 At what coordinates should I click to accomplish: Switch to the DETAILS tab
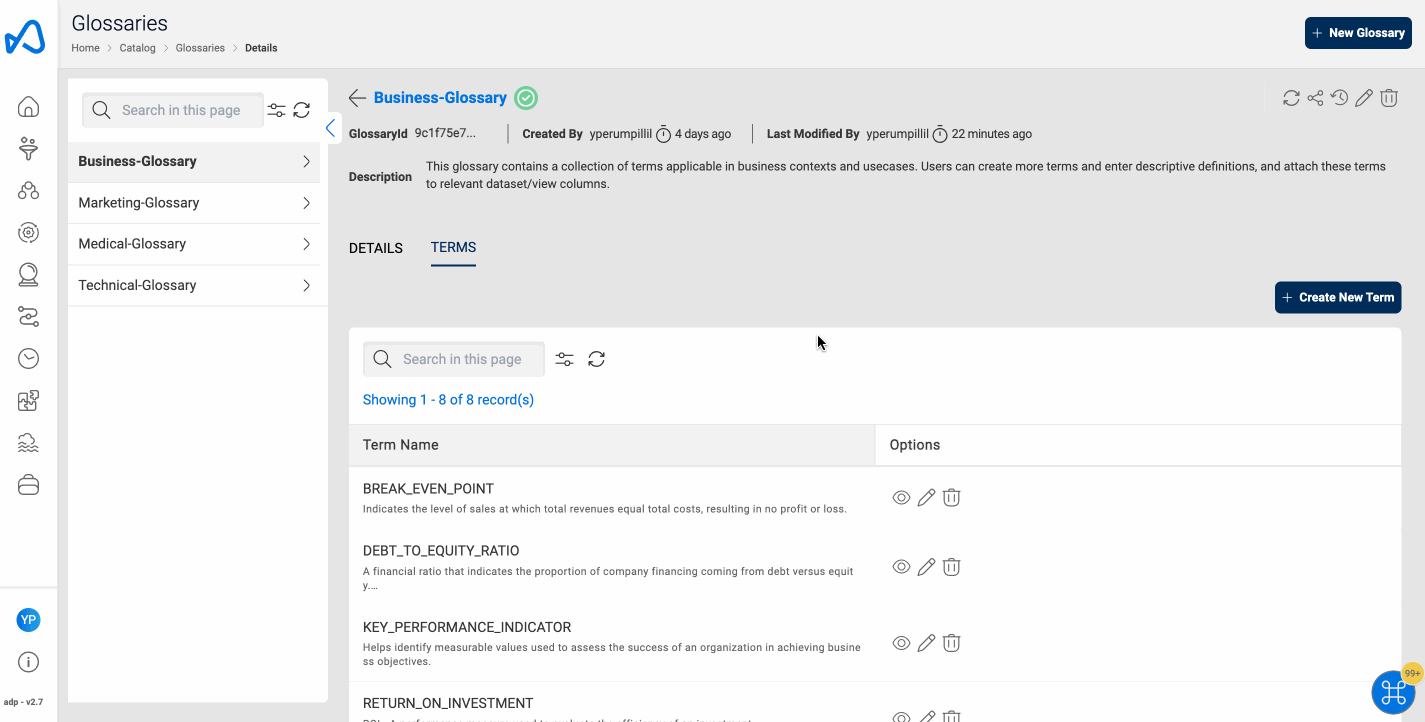376,248
